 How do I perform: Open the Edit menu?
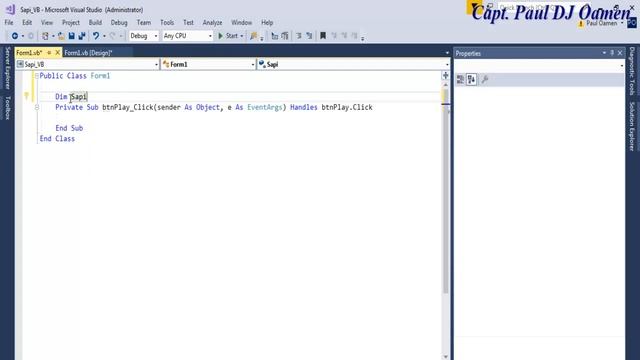(27, 22)
